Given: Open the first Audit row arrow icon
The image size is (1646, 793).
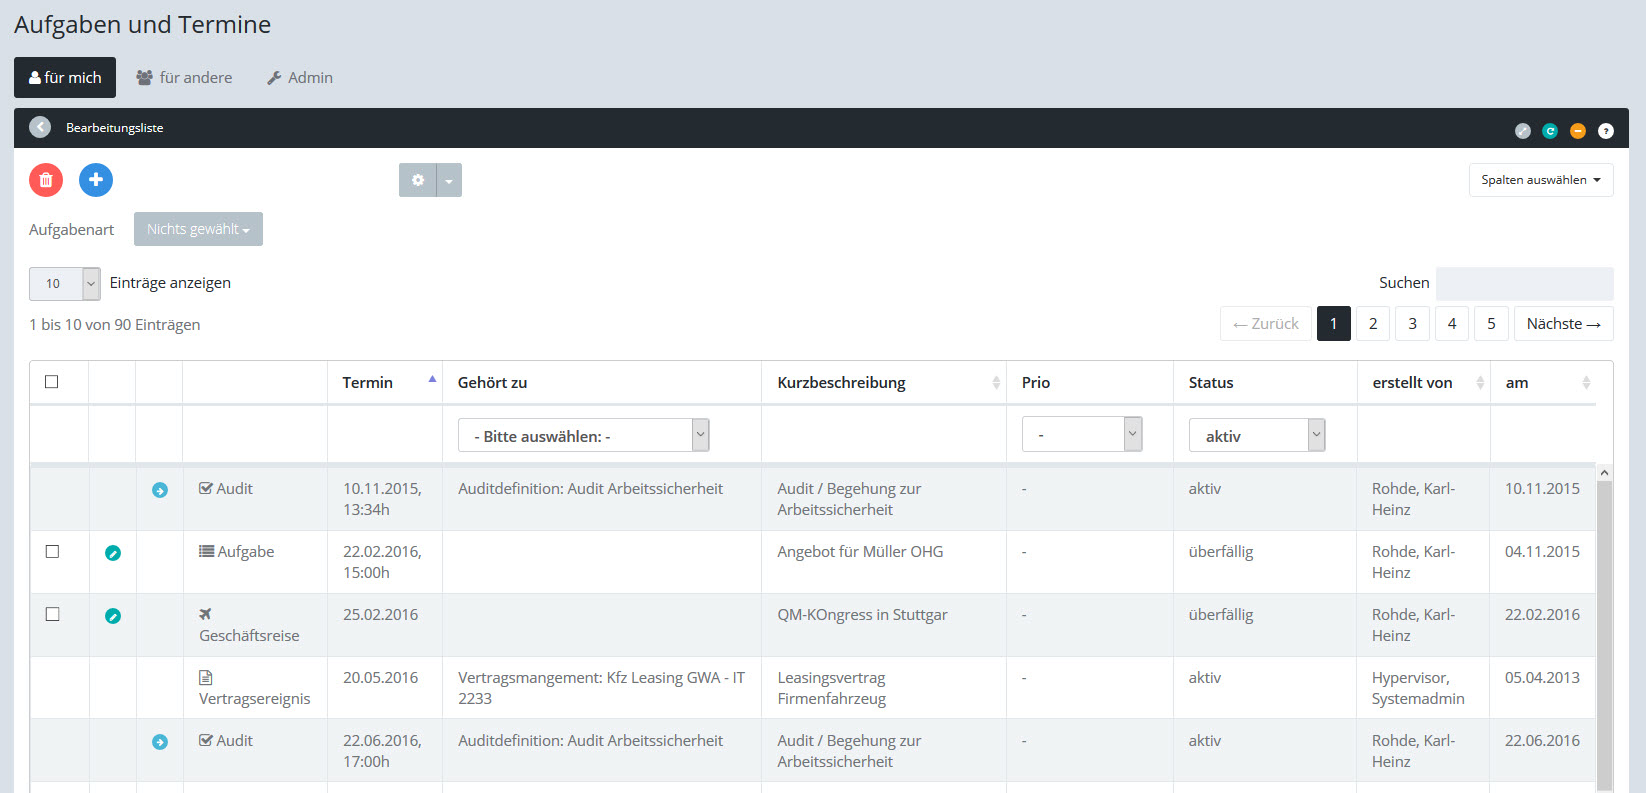Looking at the screenshot, I should pos(160,490).
